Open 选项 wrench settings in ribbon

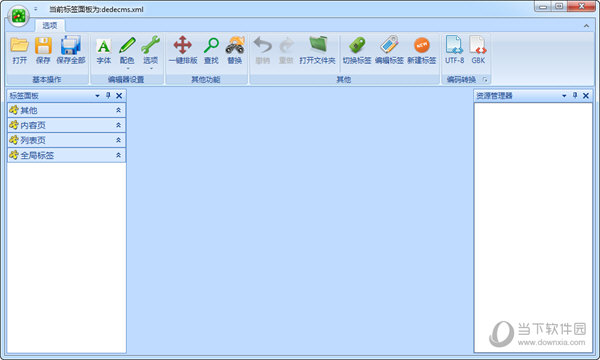(150, 50)
